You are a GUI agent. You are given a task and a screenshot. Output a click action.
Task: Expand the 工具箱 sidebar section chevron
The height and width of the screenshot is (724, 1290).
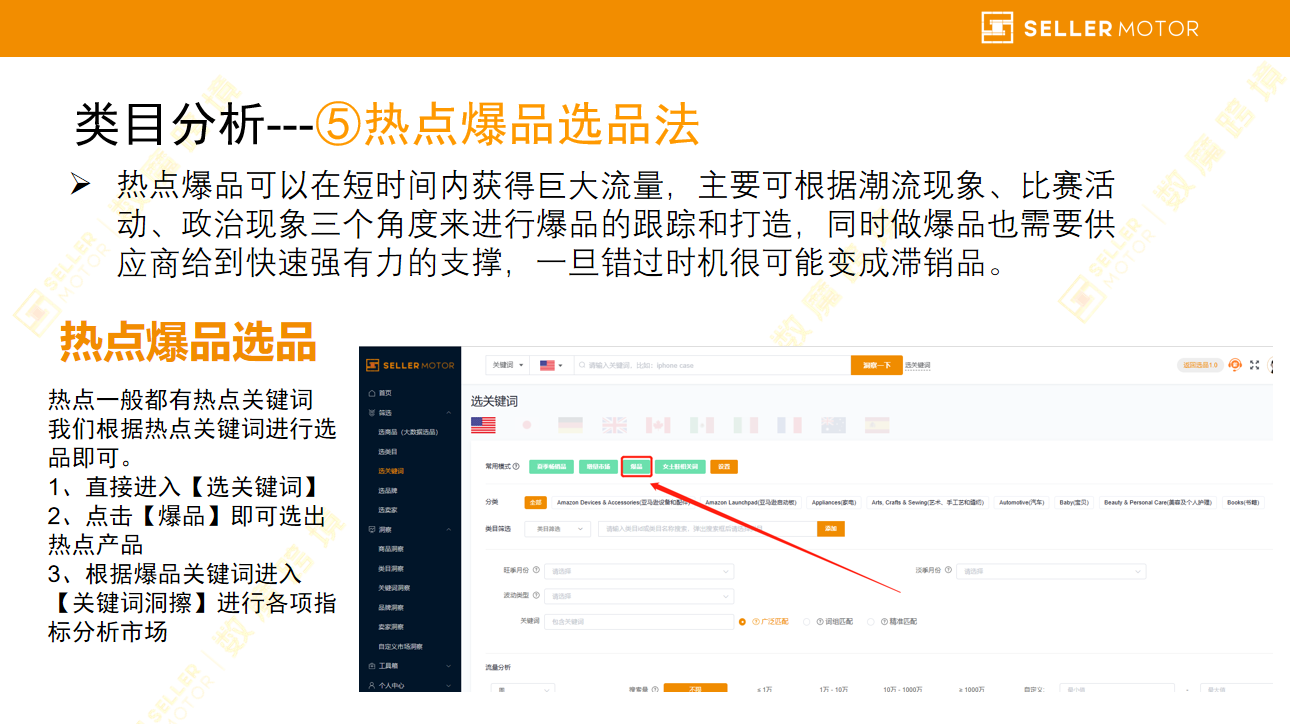[449, 665]
